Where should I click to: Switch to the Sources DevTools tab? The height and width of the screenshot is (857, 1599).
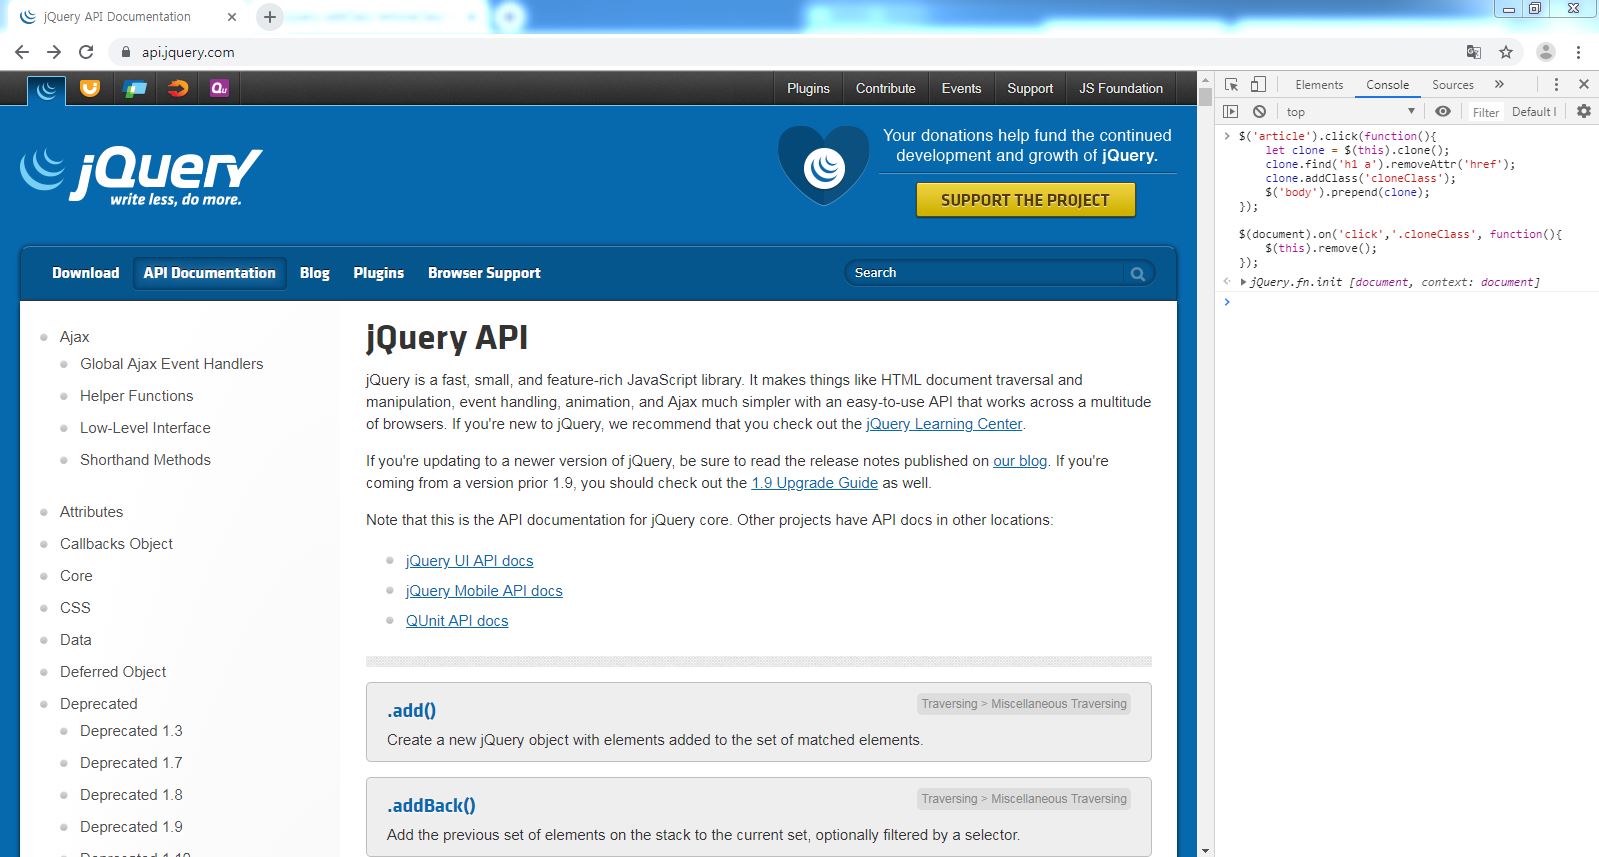coord(1453,85)
